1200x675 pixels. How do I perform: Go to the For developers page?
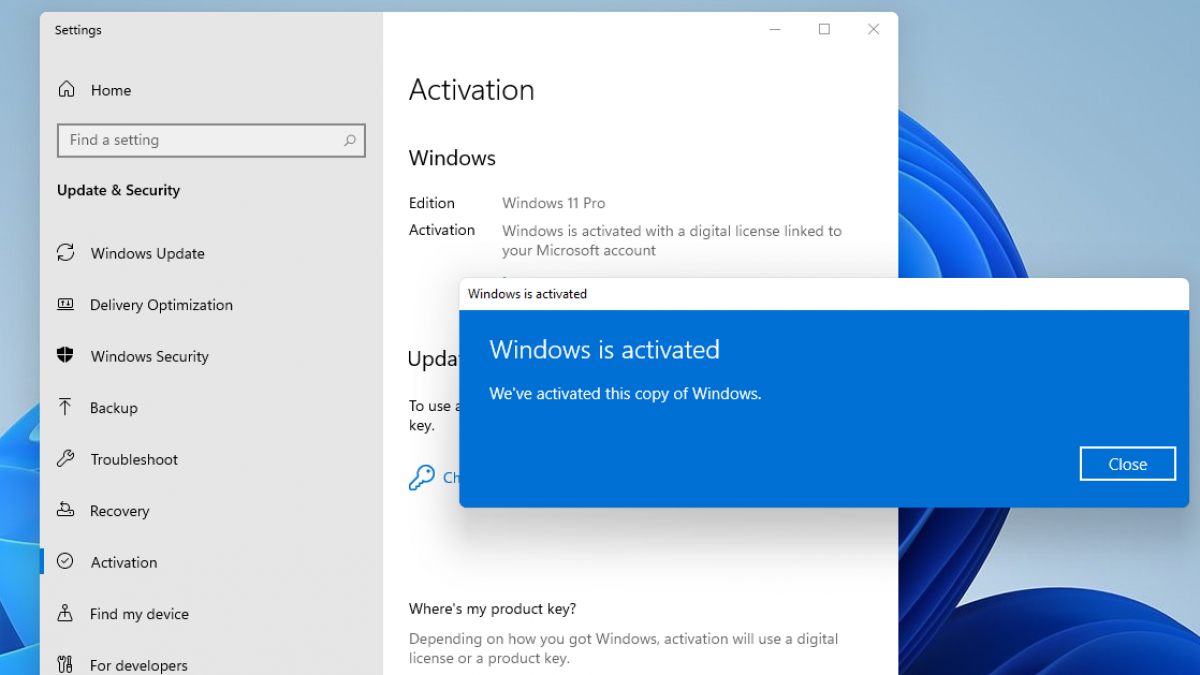138,665
